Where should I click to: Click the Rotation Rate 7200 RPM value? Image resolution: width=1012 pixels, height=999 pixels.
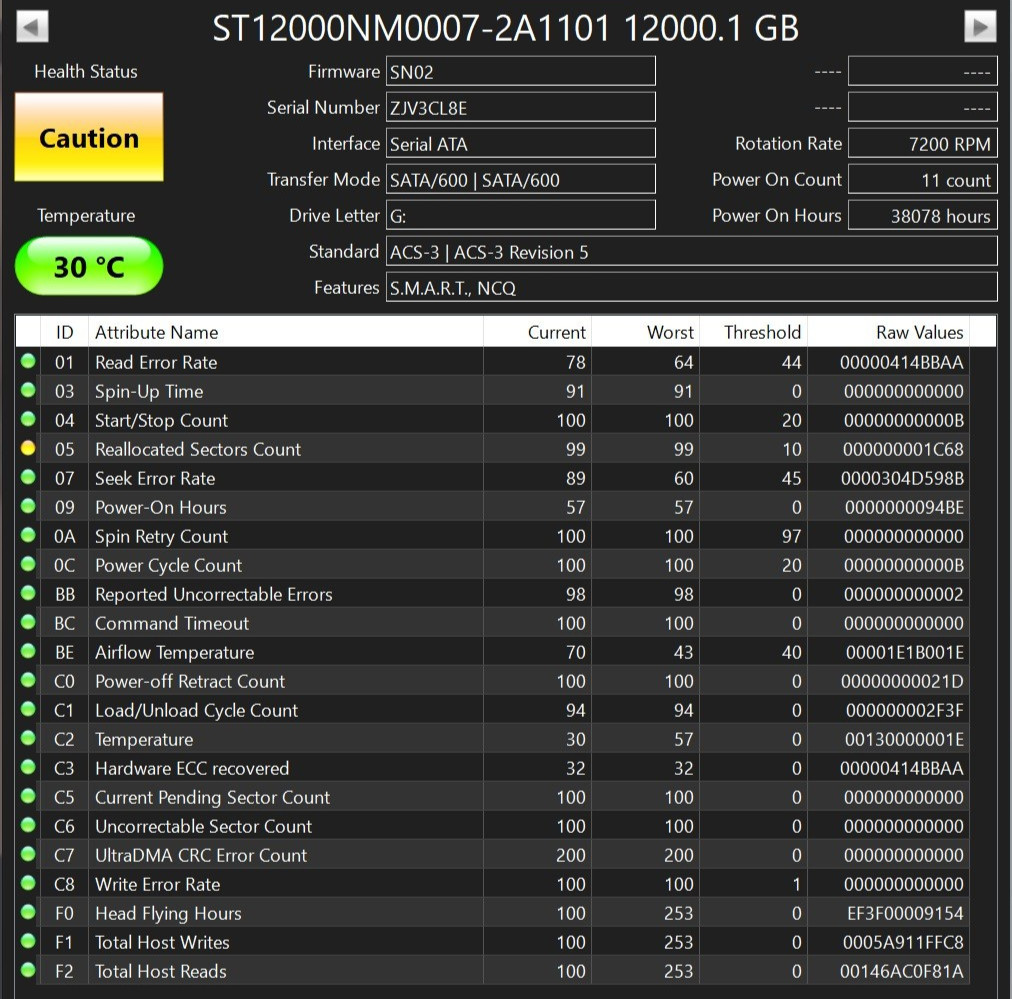point(923,143)
